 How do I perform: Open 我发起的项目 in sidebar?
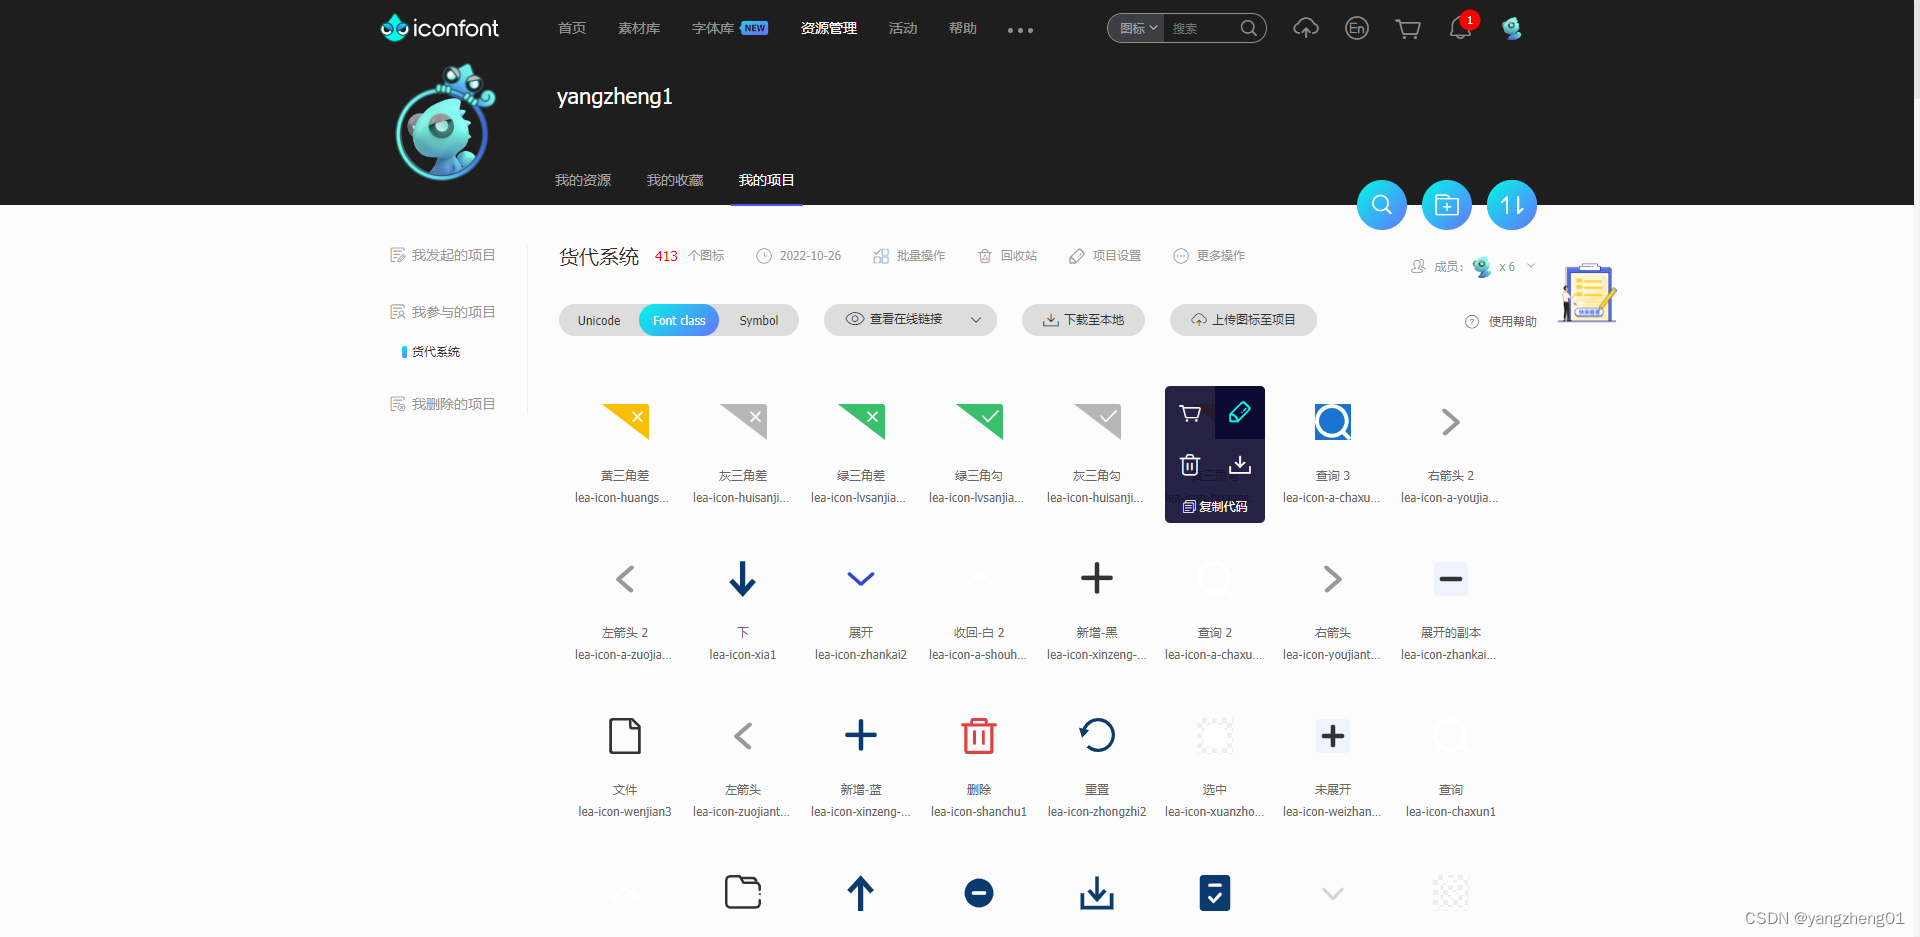[x=443, y=255]
